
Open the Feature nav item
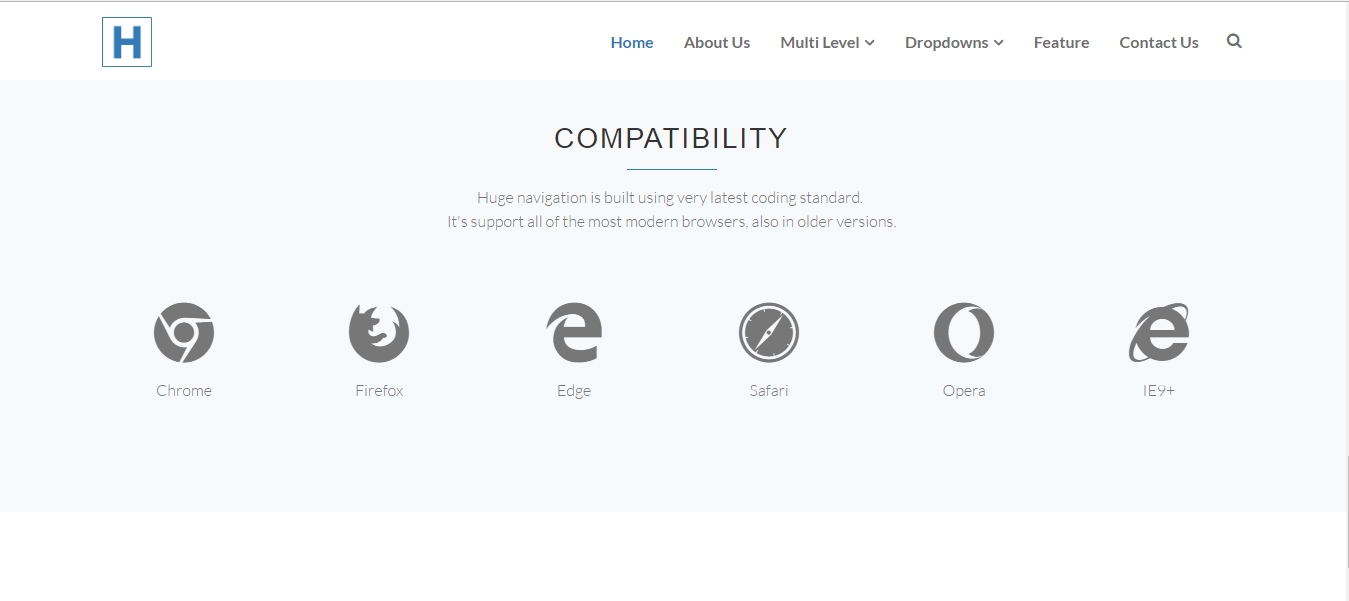click(1061, 42)
